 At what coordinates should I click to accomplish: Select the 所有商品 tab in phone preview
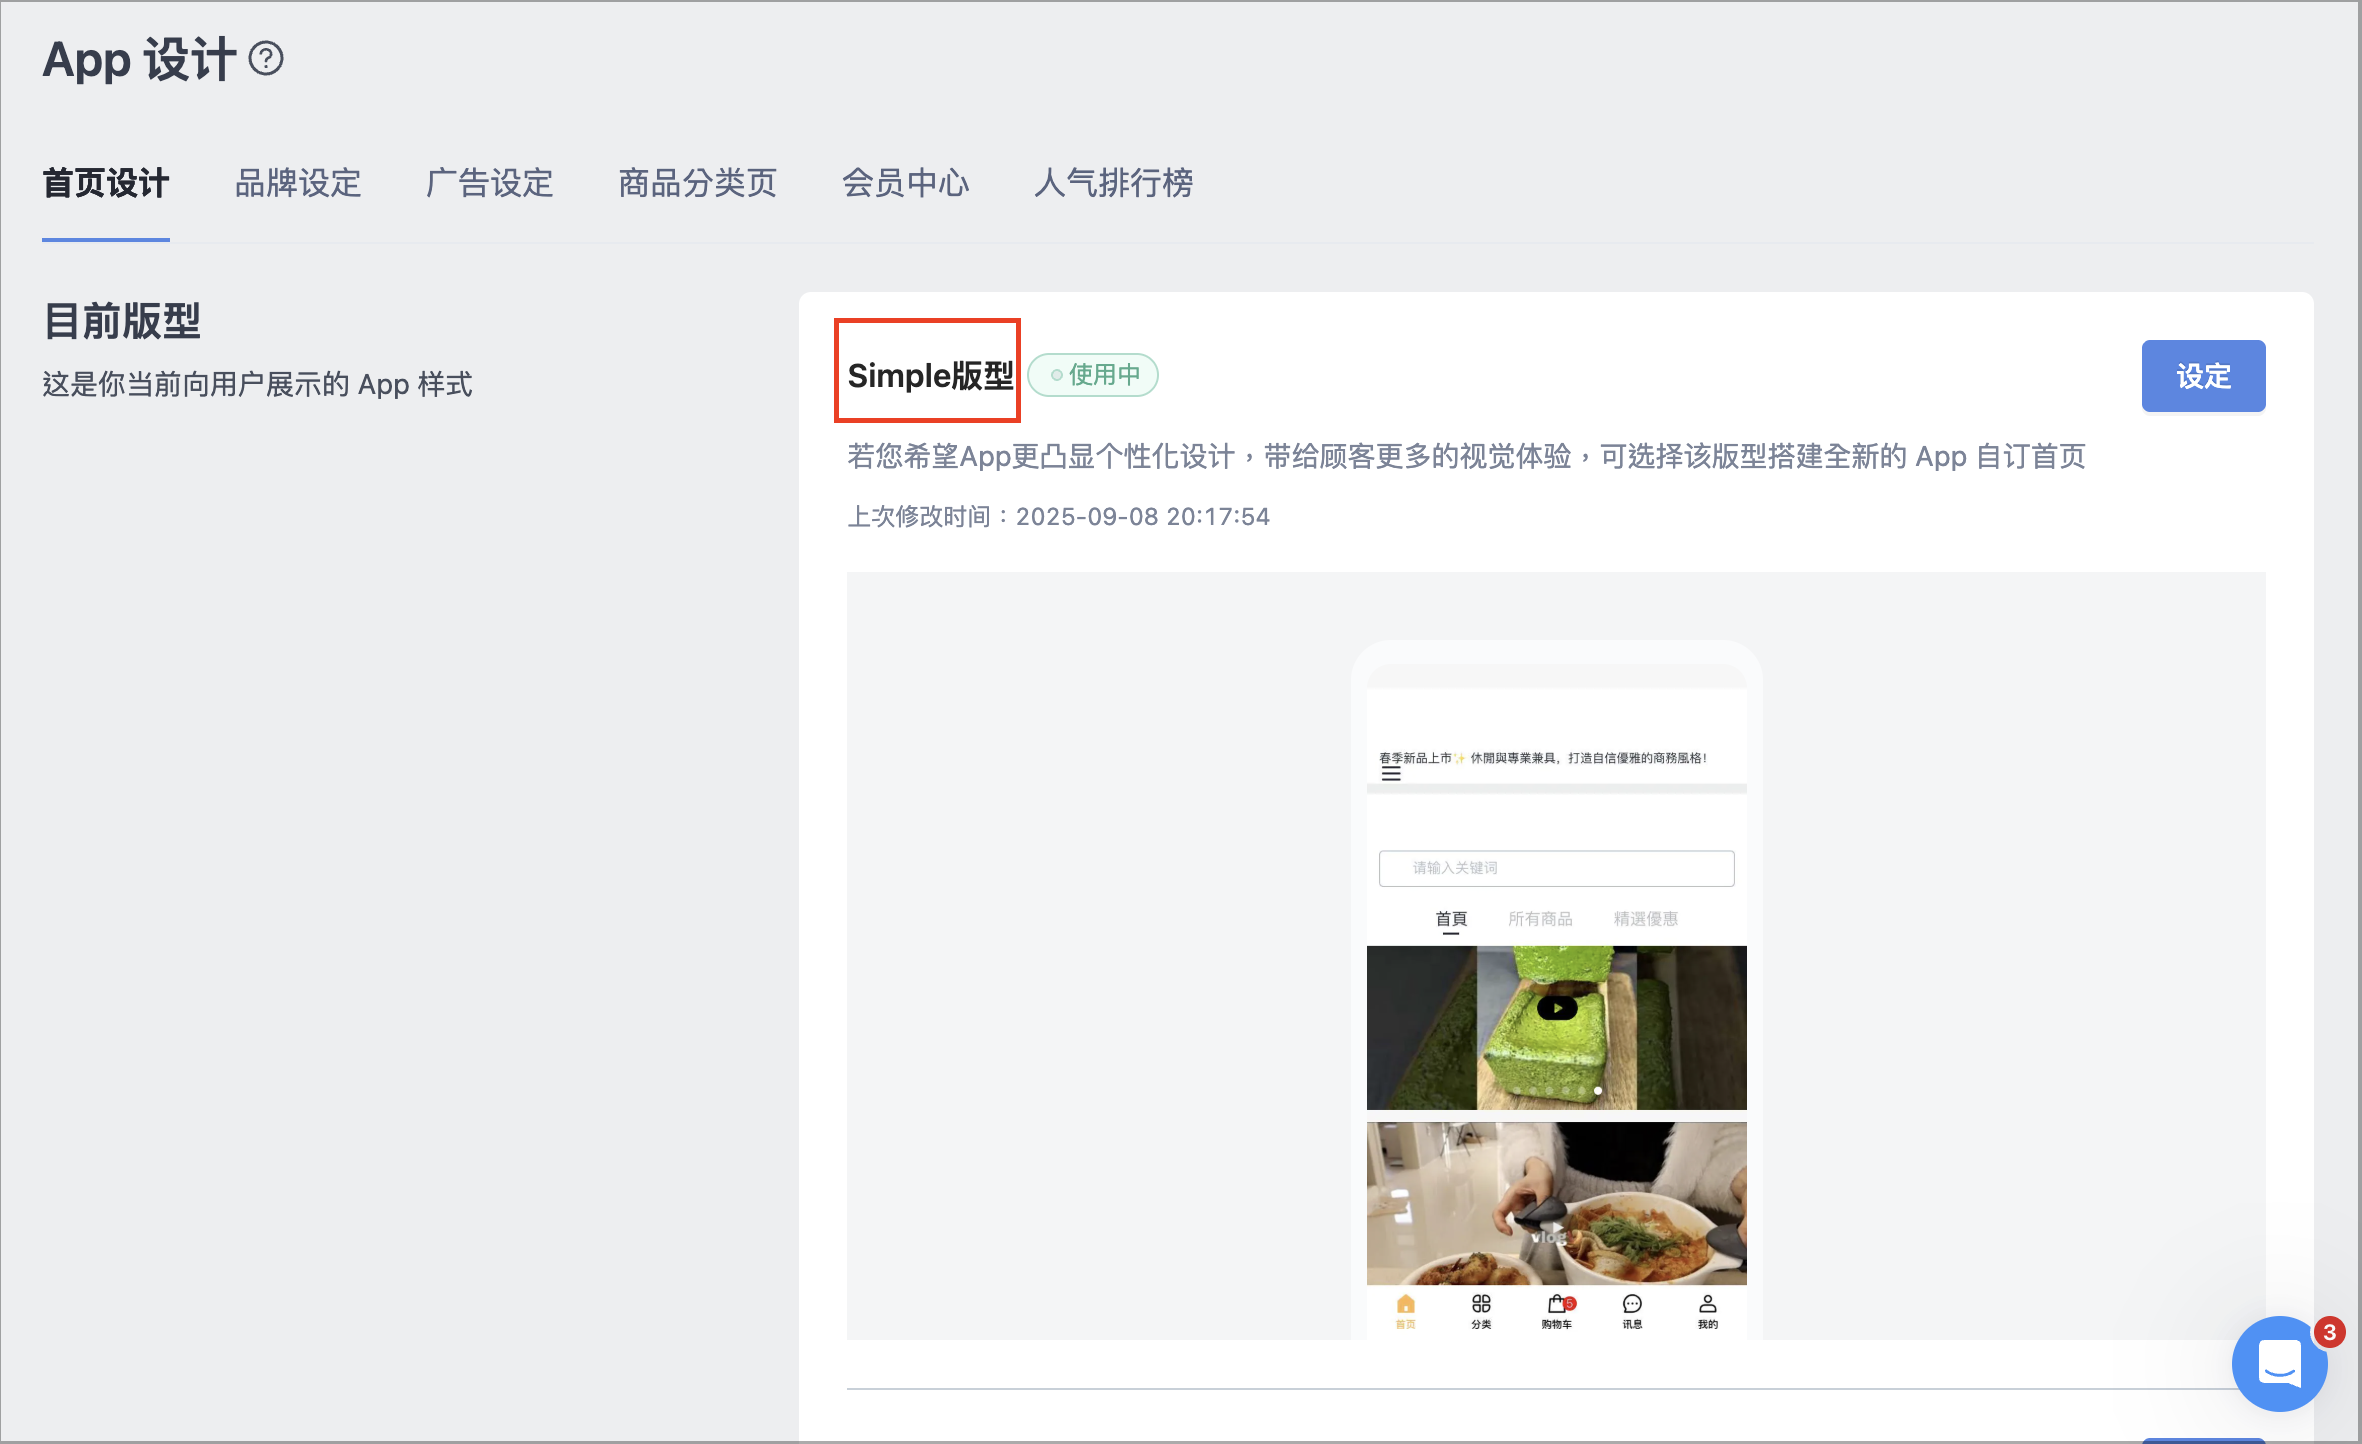1540,919
